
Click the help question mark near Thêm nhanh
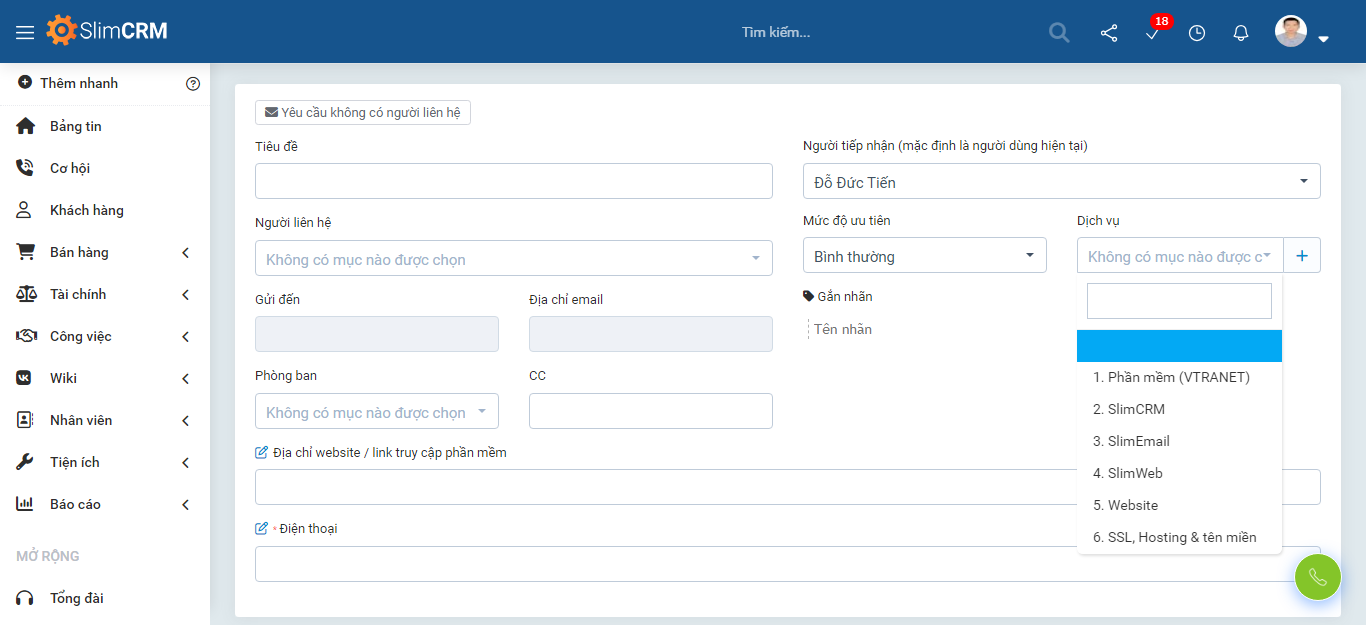coord(193,83)
